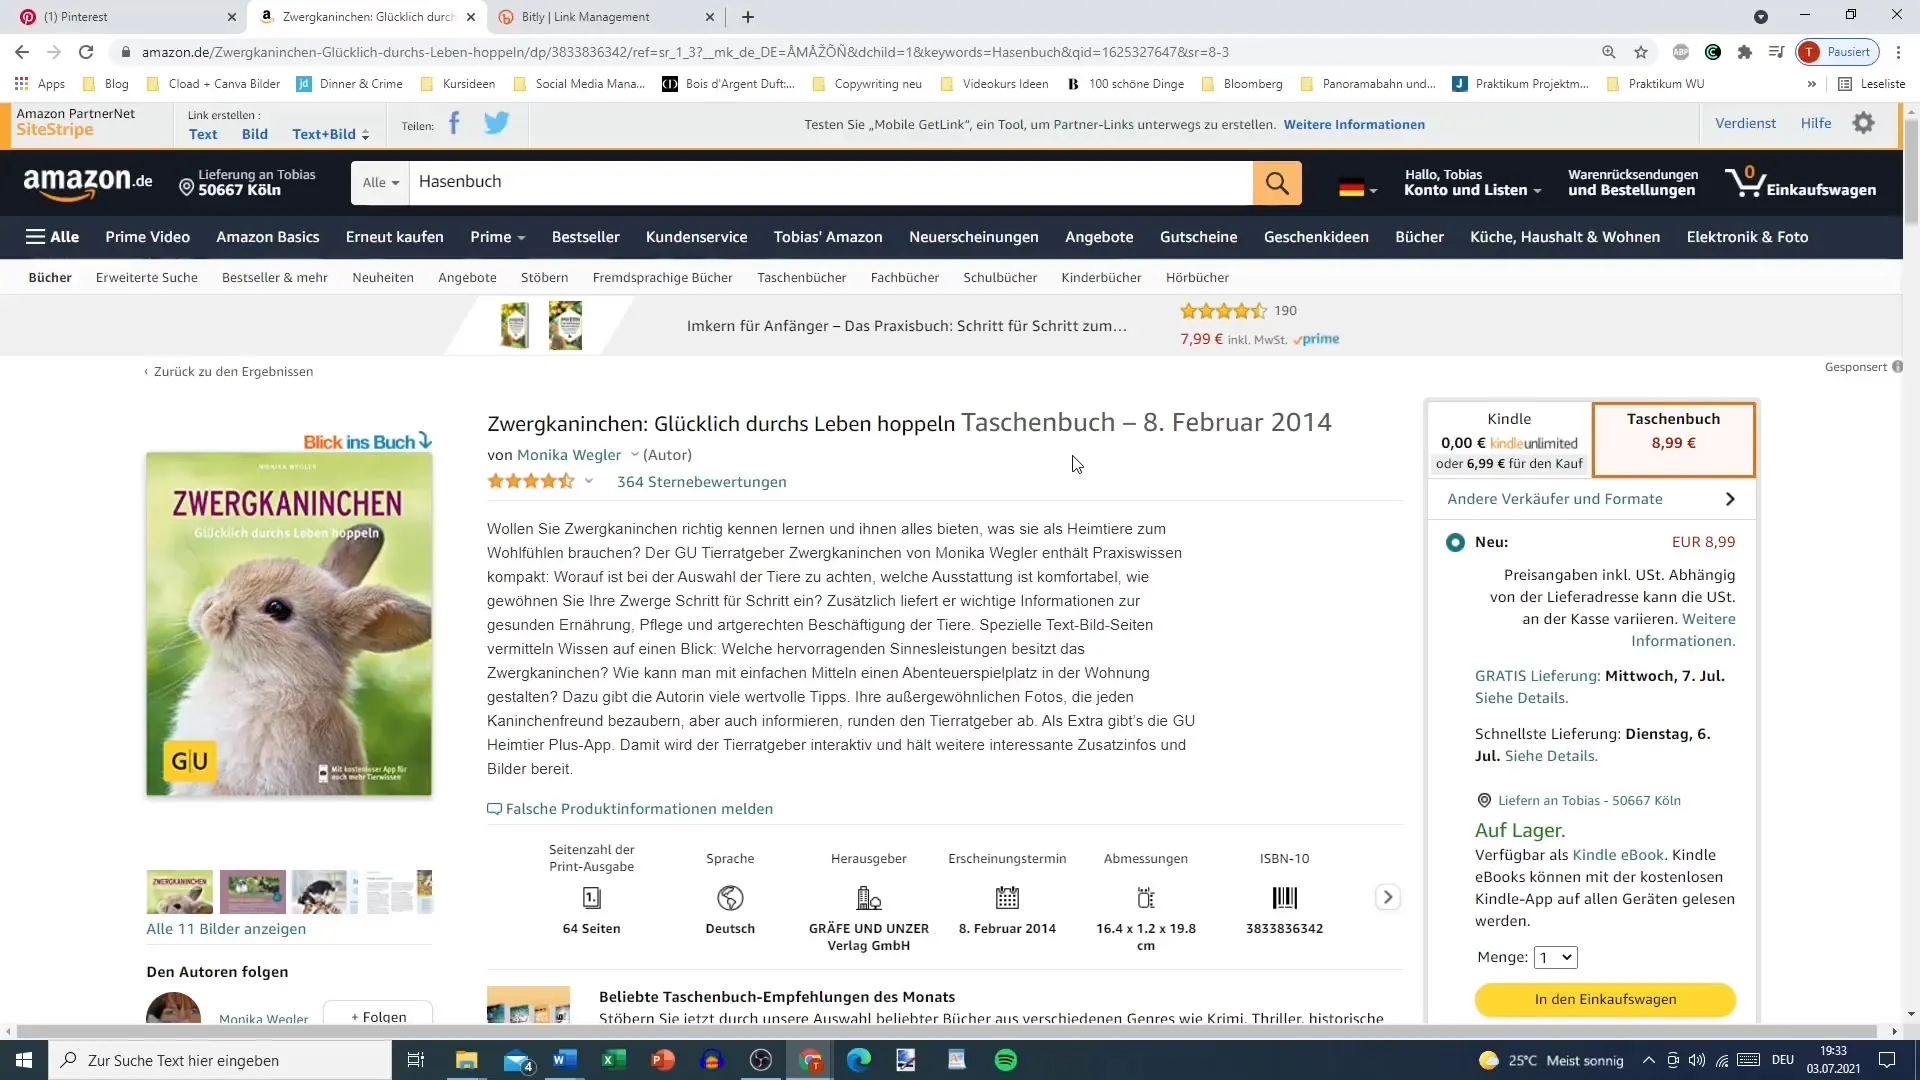Click the orange search magnifier button
The width and height of the screenshot is (1920, 1080).
1277,182
